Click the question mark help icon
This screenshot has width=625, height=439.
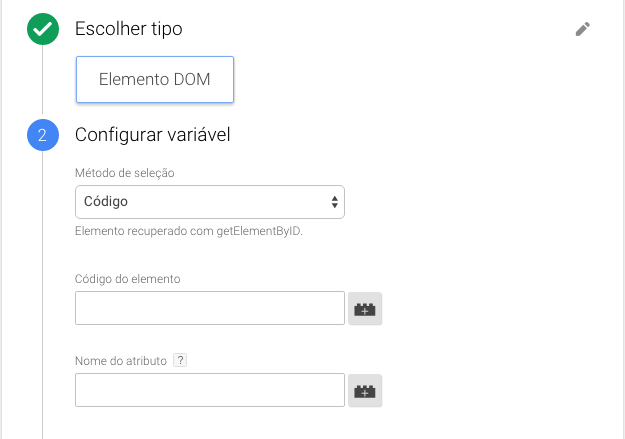click(x=180, y=360)
